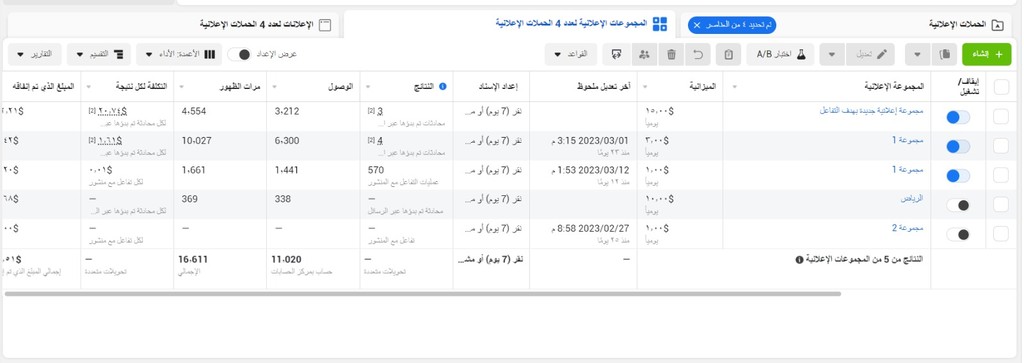Open the مجموعة 2 ad set link
This screenshot has height=363, width=1024.
(907, 229)
